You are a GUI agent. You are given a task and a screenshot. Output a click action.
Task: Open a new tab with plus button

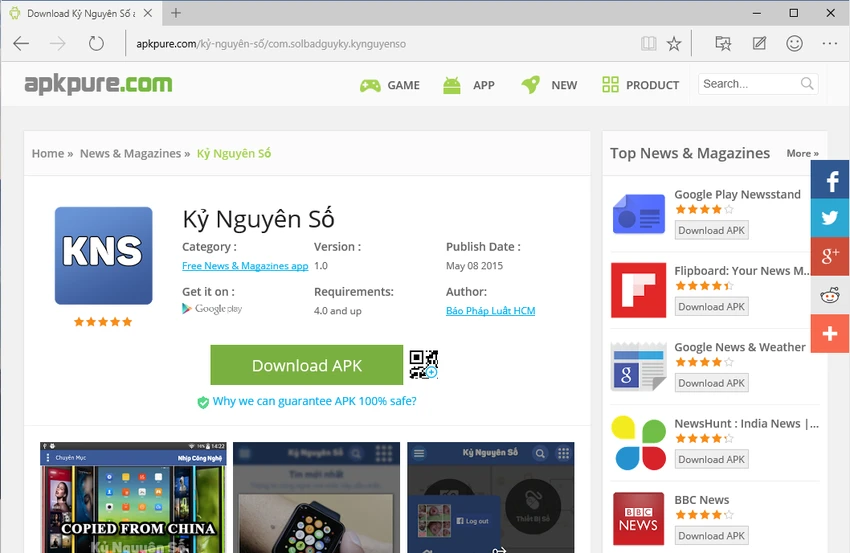[x=176, y=13]
